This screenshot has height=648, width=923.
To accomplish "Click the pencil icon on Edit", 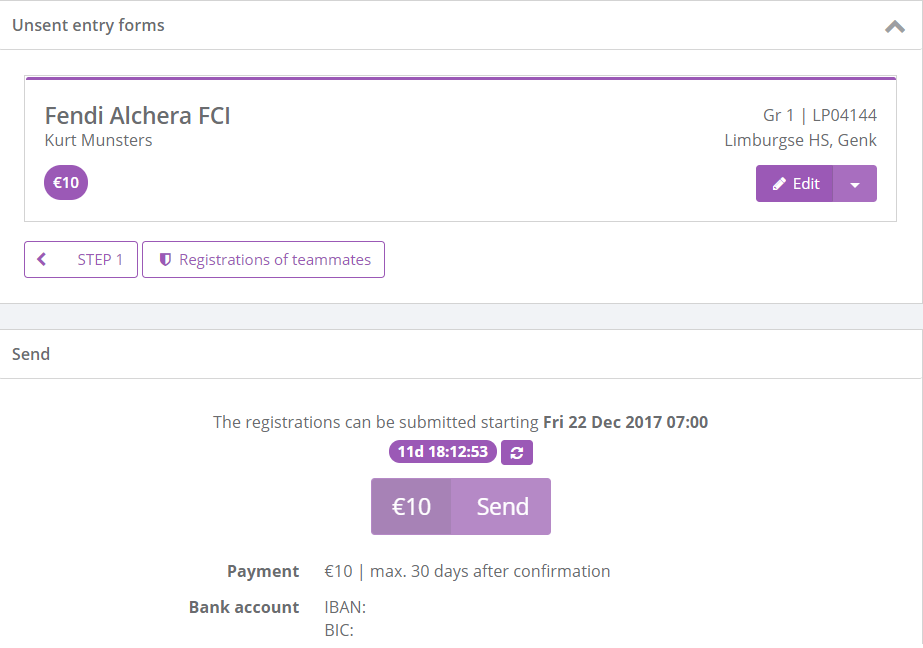I will [779, 184].
